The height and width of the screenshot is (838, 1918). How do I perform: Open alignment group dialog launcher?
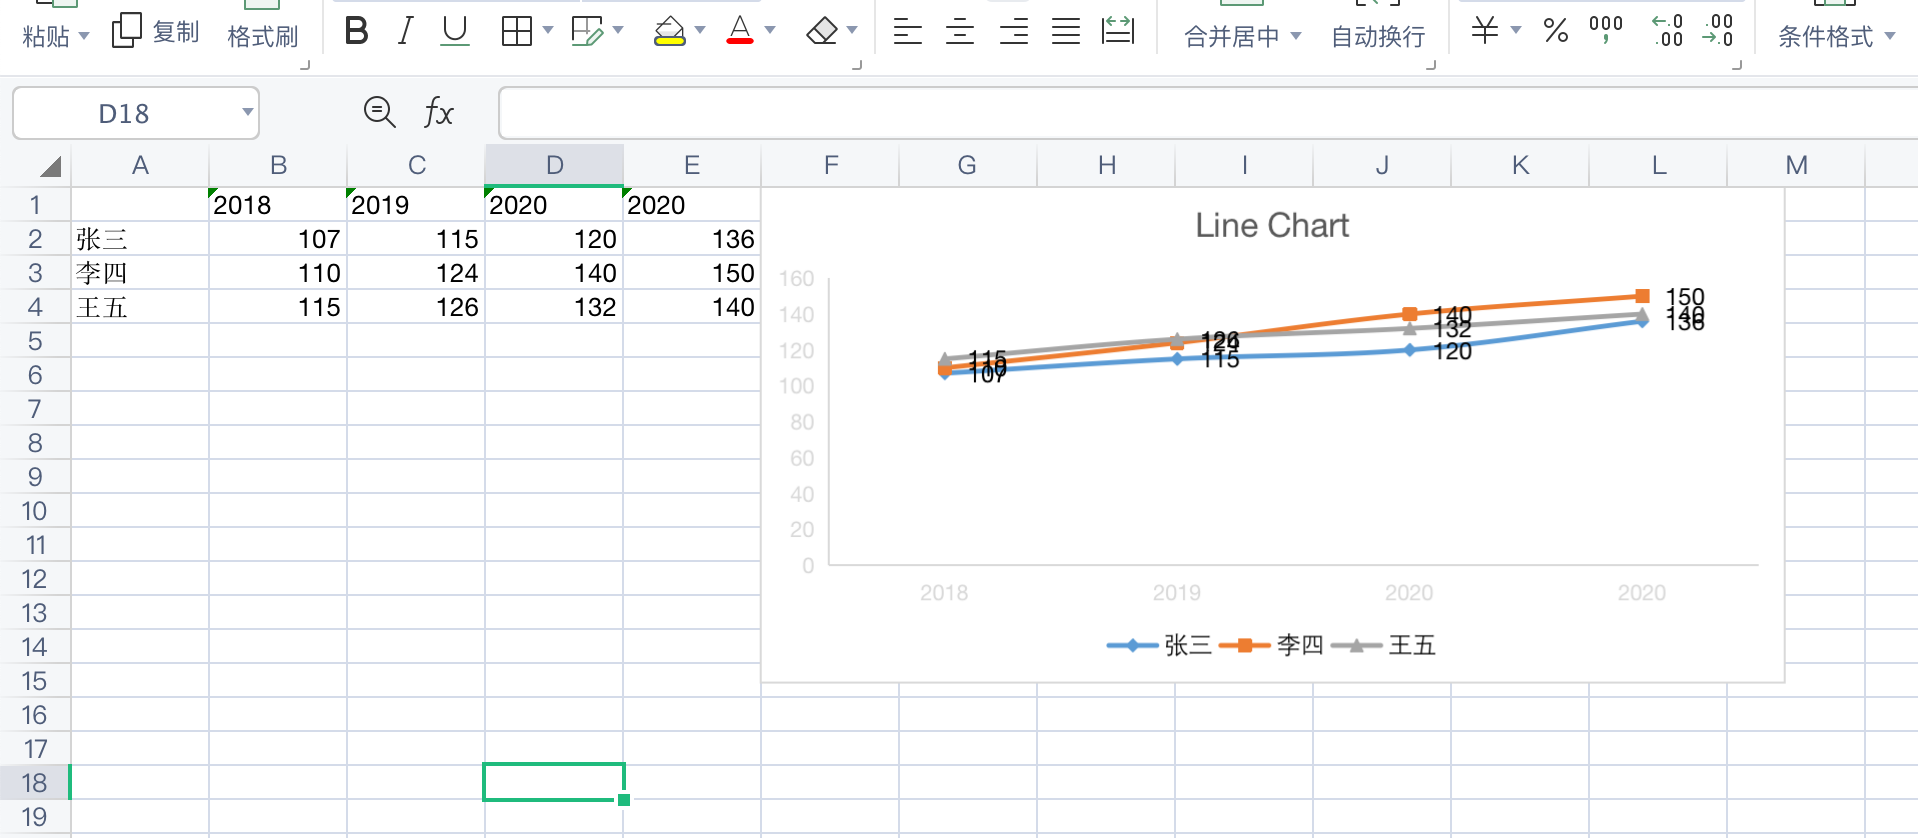coord(1431,65)
